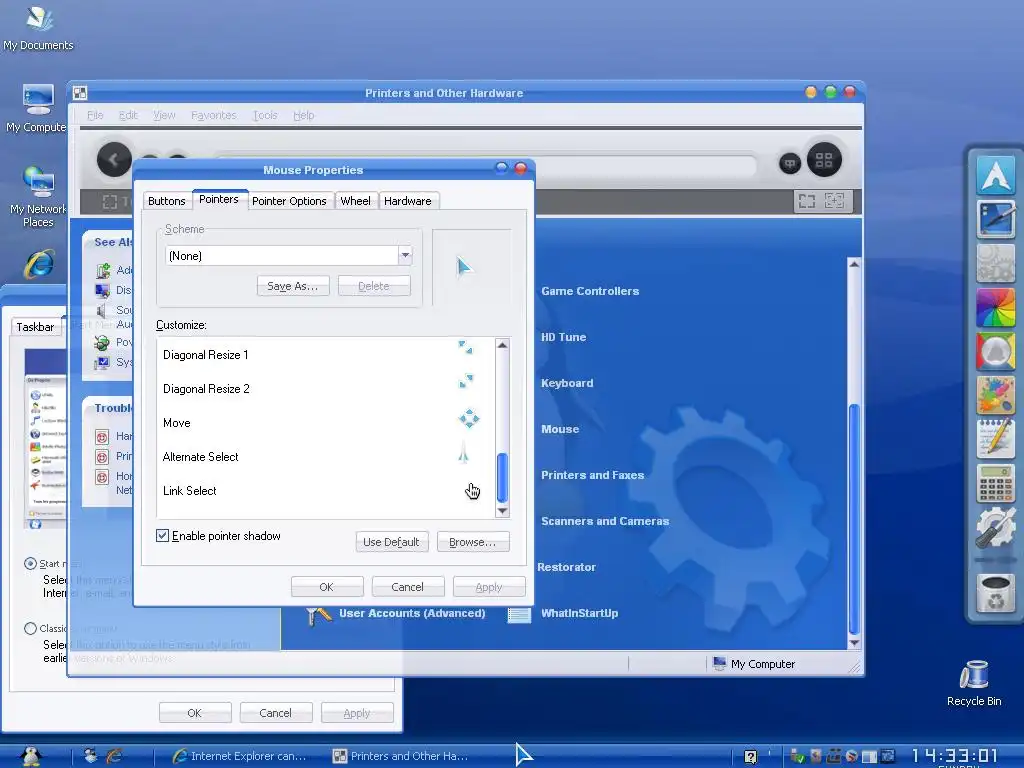This screenshot has height=768, width=1024.
Task: Select the Start menu radio button
Action: click(30, 563)
